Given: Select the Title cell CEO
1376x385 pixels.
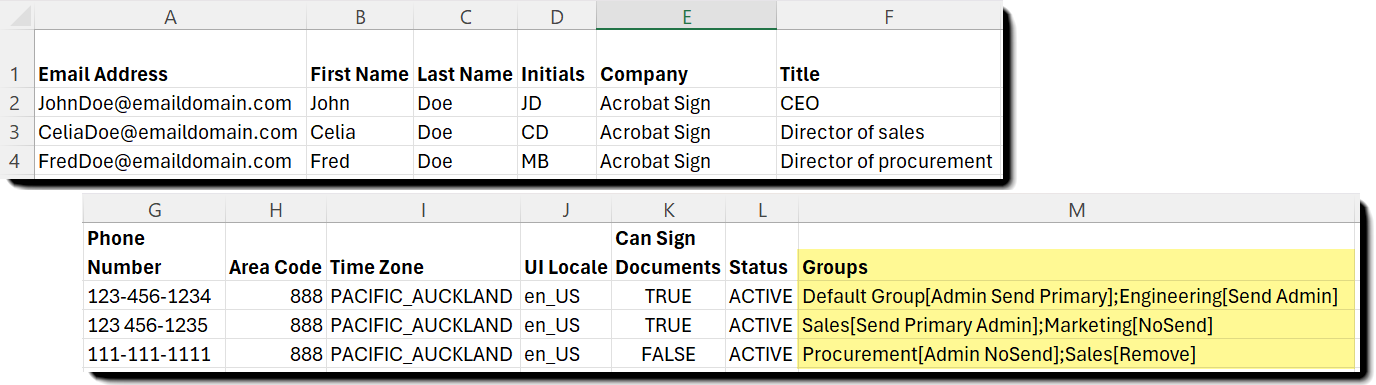Looking at the screenshot, I should 888,103.
